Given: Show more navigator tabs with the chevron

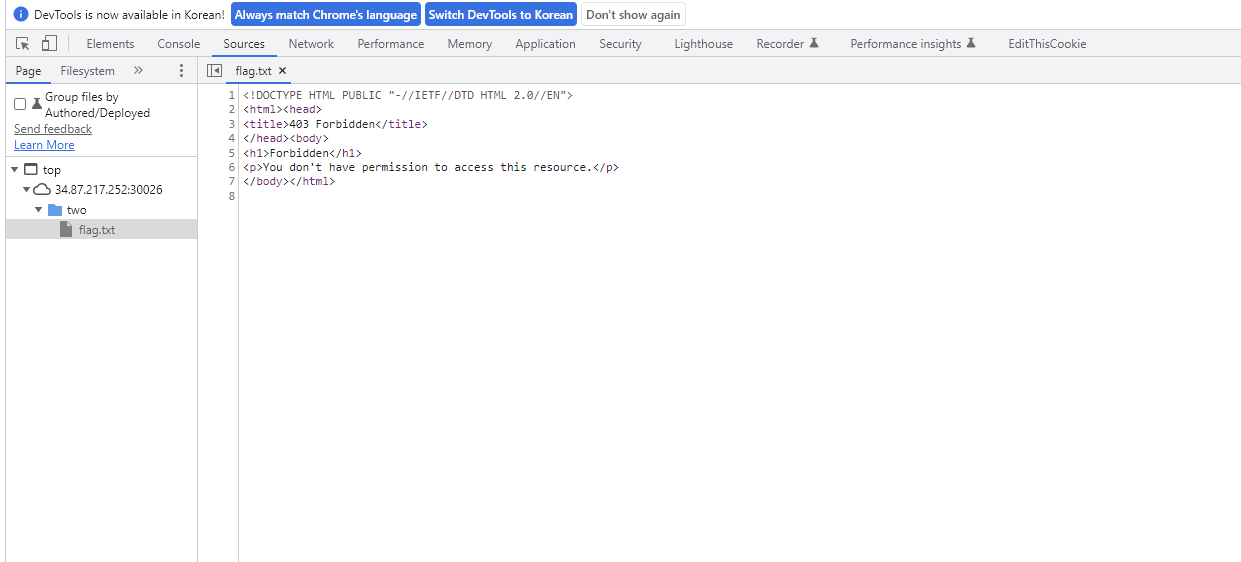Looking at the screenshot, I should coord(138,71).
